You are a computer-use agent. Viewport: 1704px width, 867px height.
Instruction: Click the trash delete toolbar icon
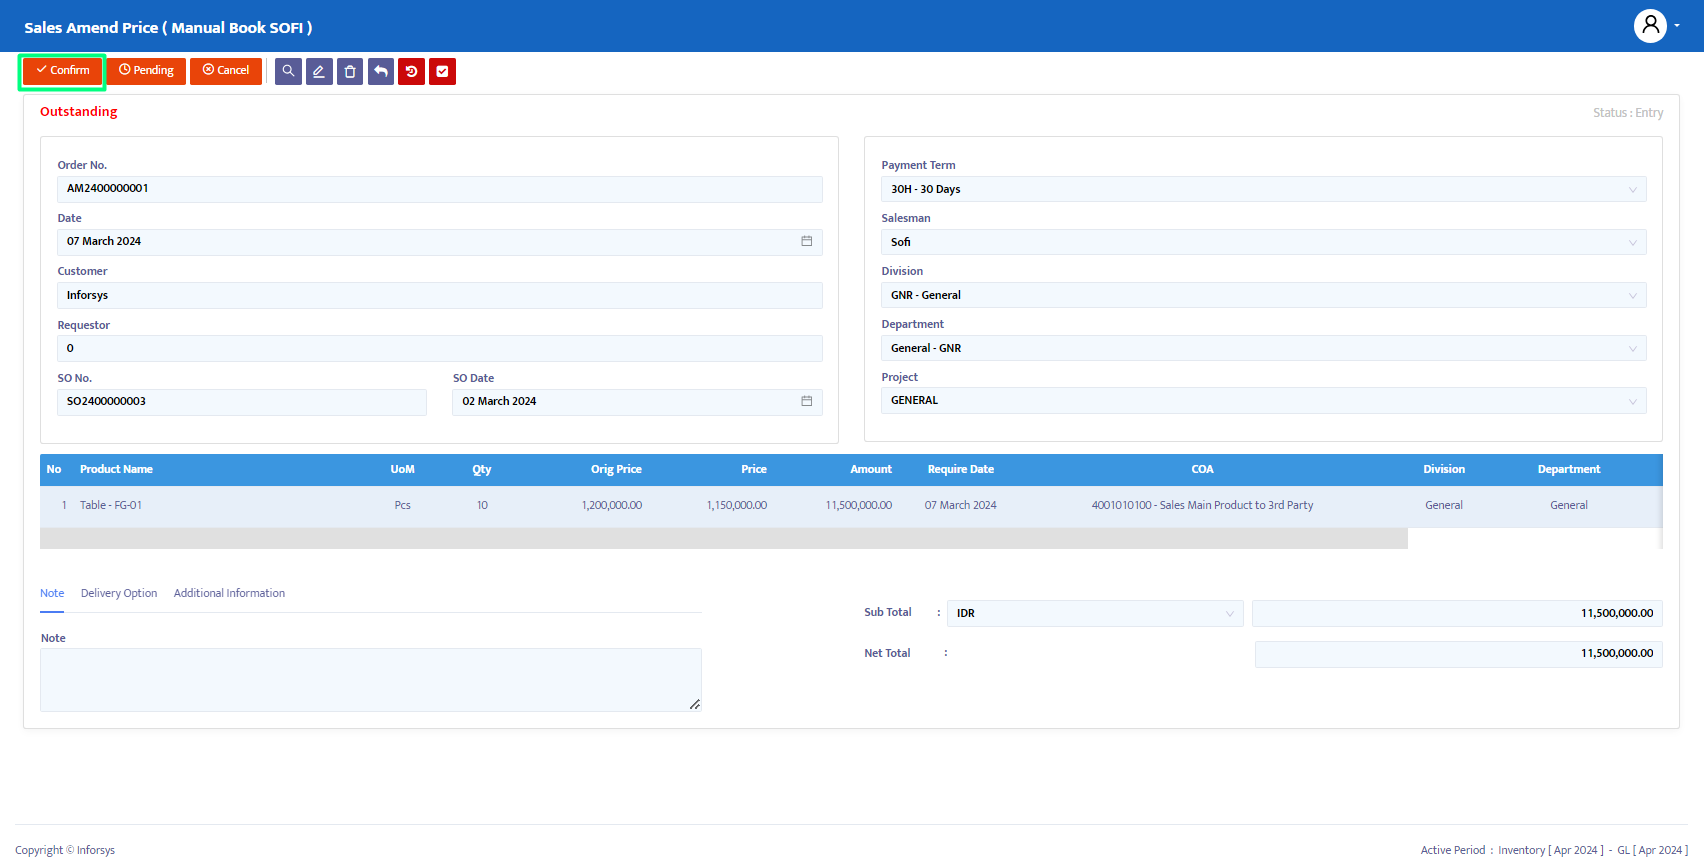click(350, 71)
